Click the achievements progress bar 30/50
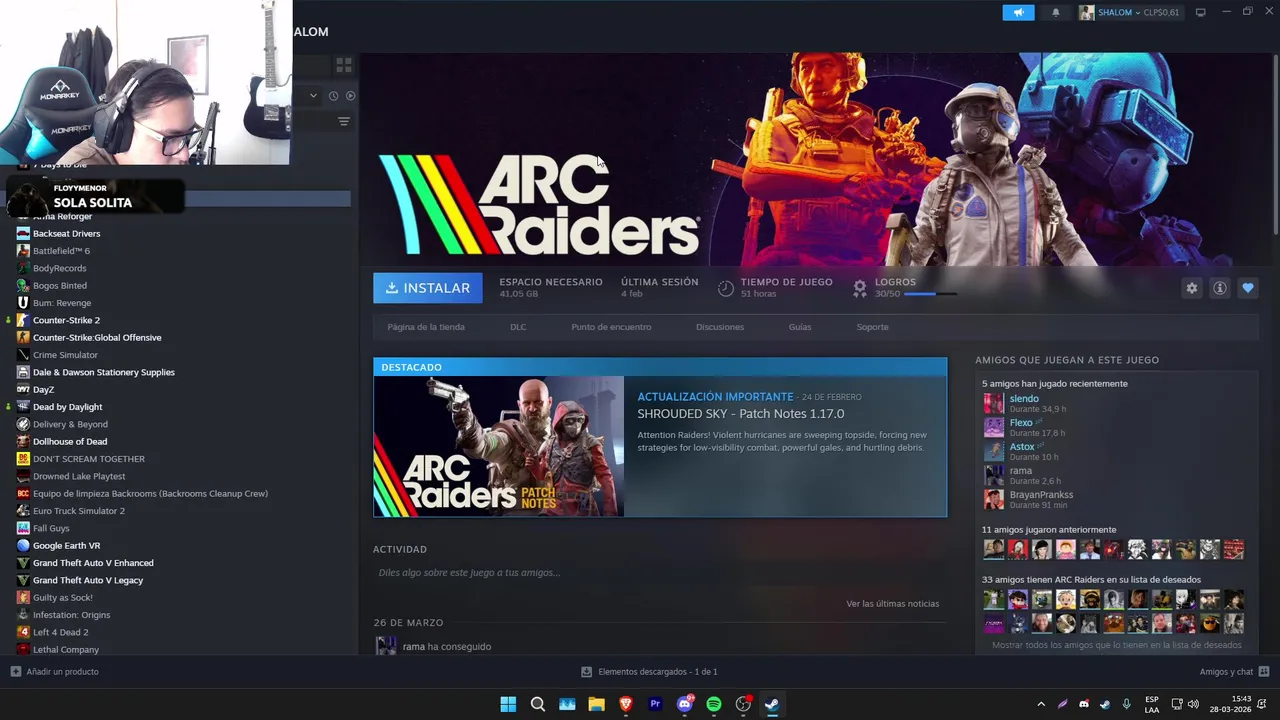The image size is (1280, 720). 930,294
